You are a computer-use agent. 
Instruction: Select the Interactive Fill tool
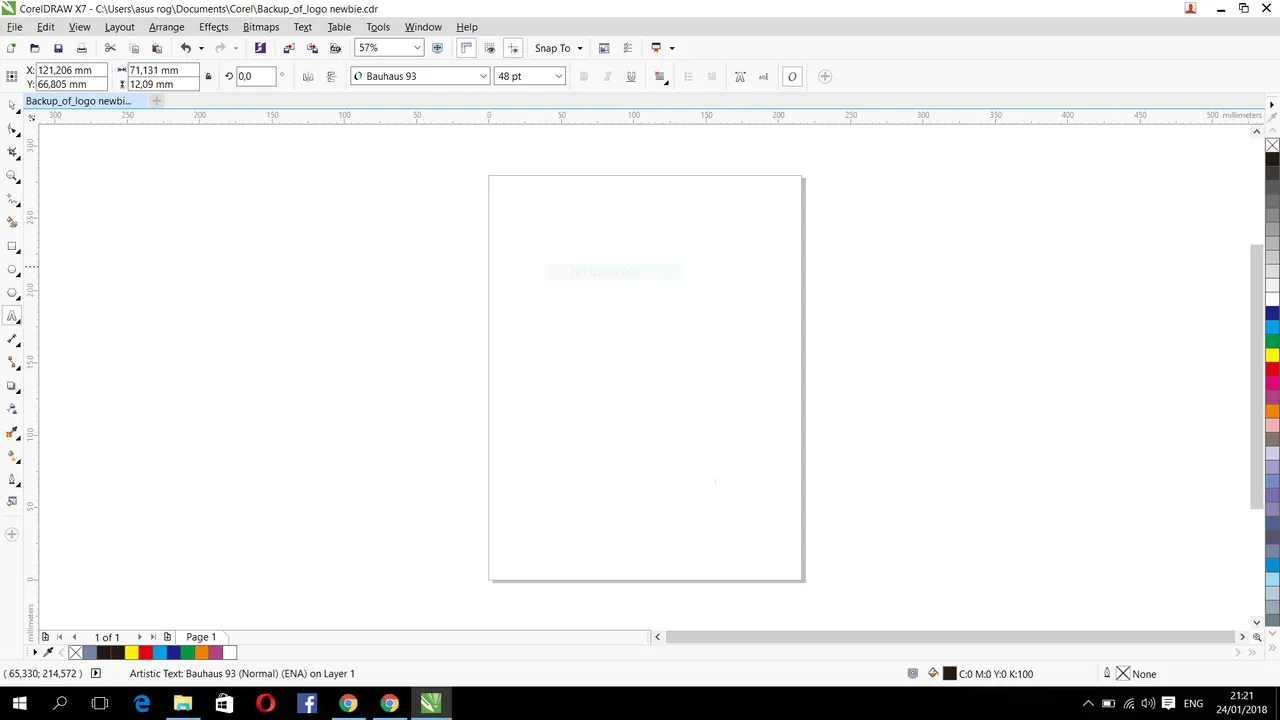coord(12,456)
